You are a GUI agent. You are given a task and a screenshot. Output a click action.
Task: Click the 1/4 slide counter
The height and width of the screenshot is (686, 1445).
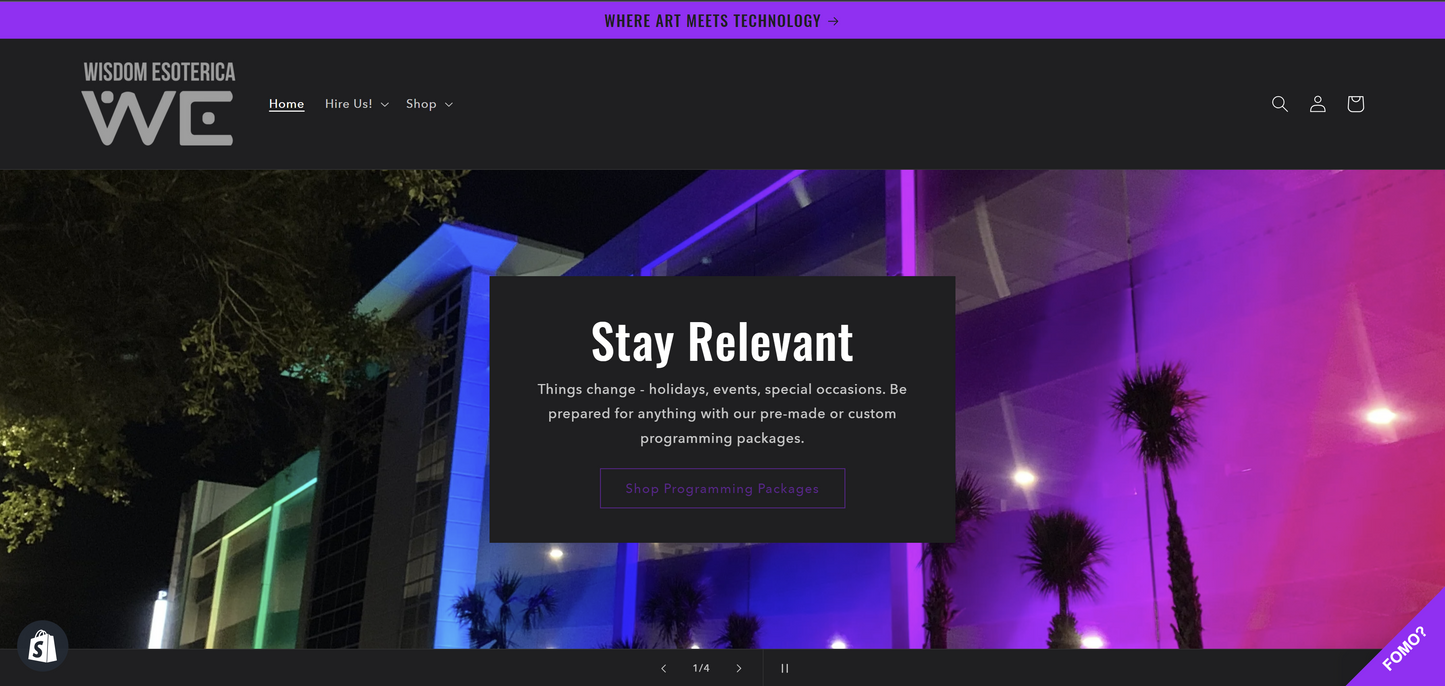pyautogui.click(x=701, y=668)
